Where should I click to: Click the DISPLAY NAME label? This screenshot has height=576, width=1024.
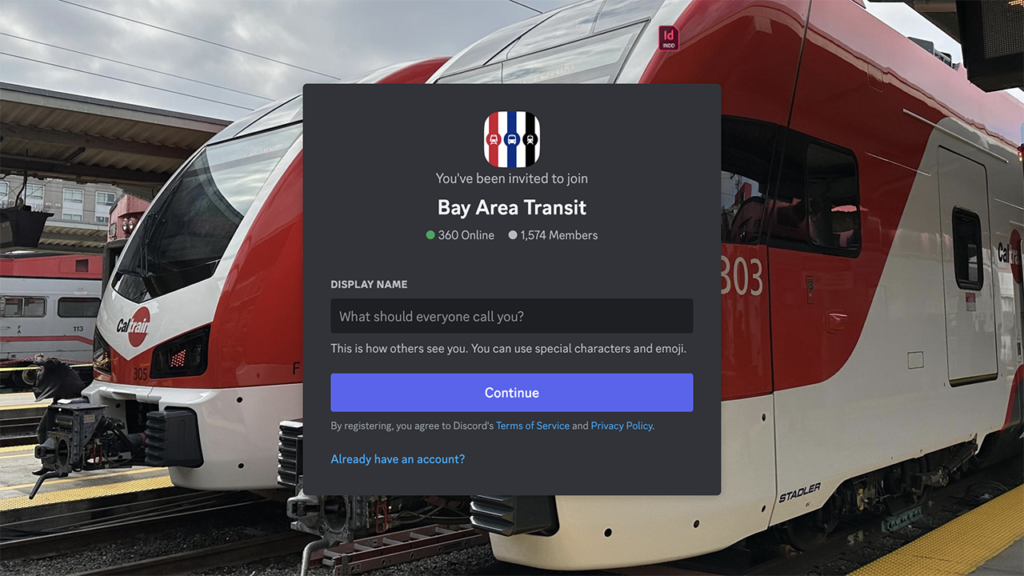(369, 284)
